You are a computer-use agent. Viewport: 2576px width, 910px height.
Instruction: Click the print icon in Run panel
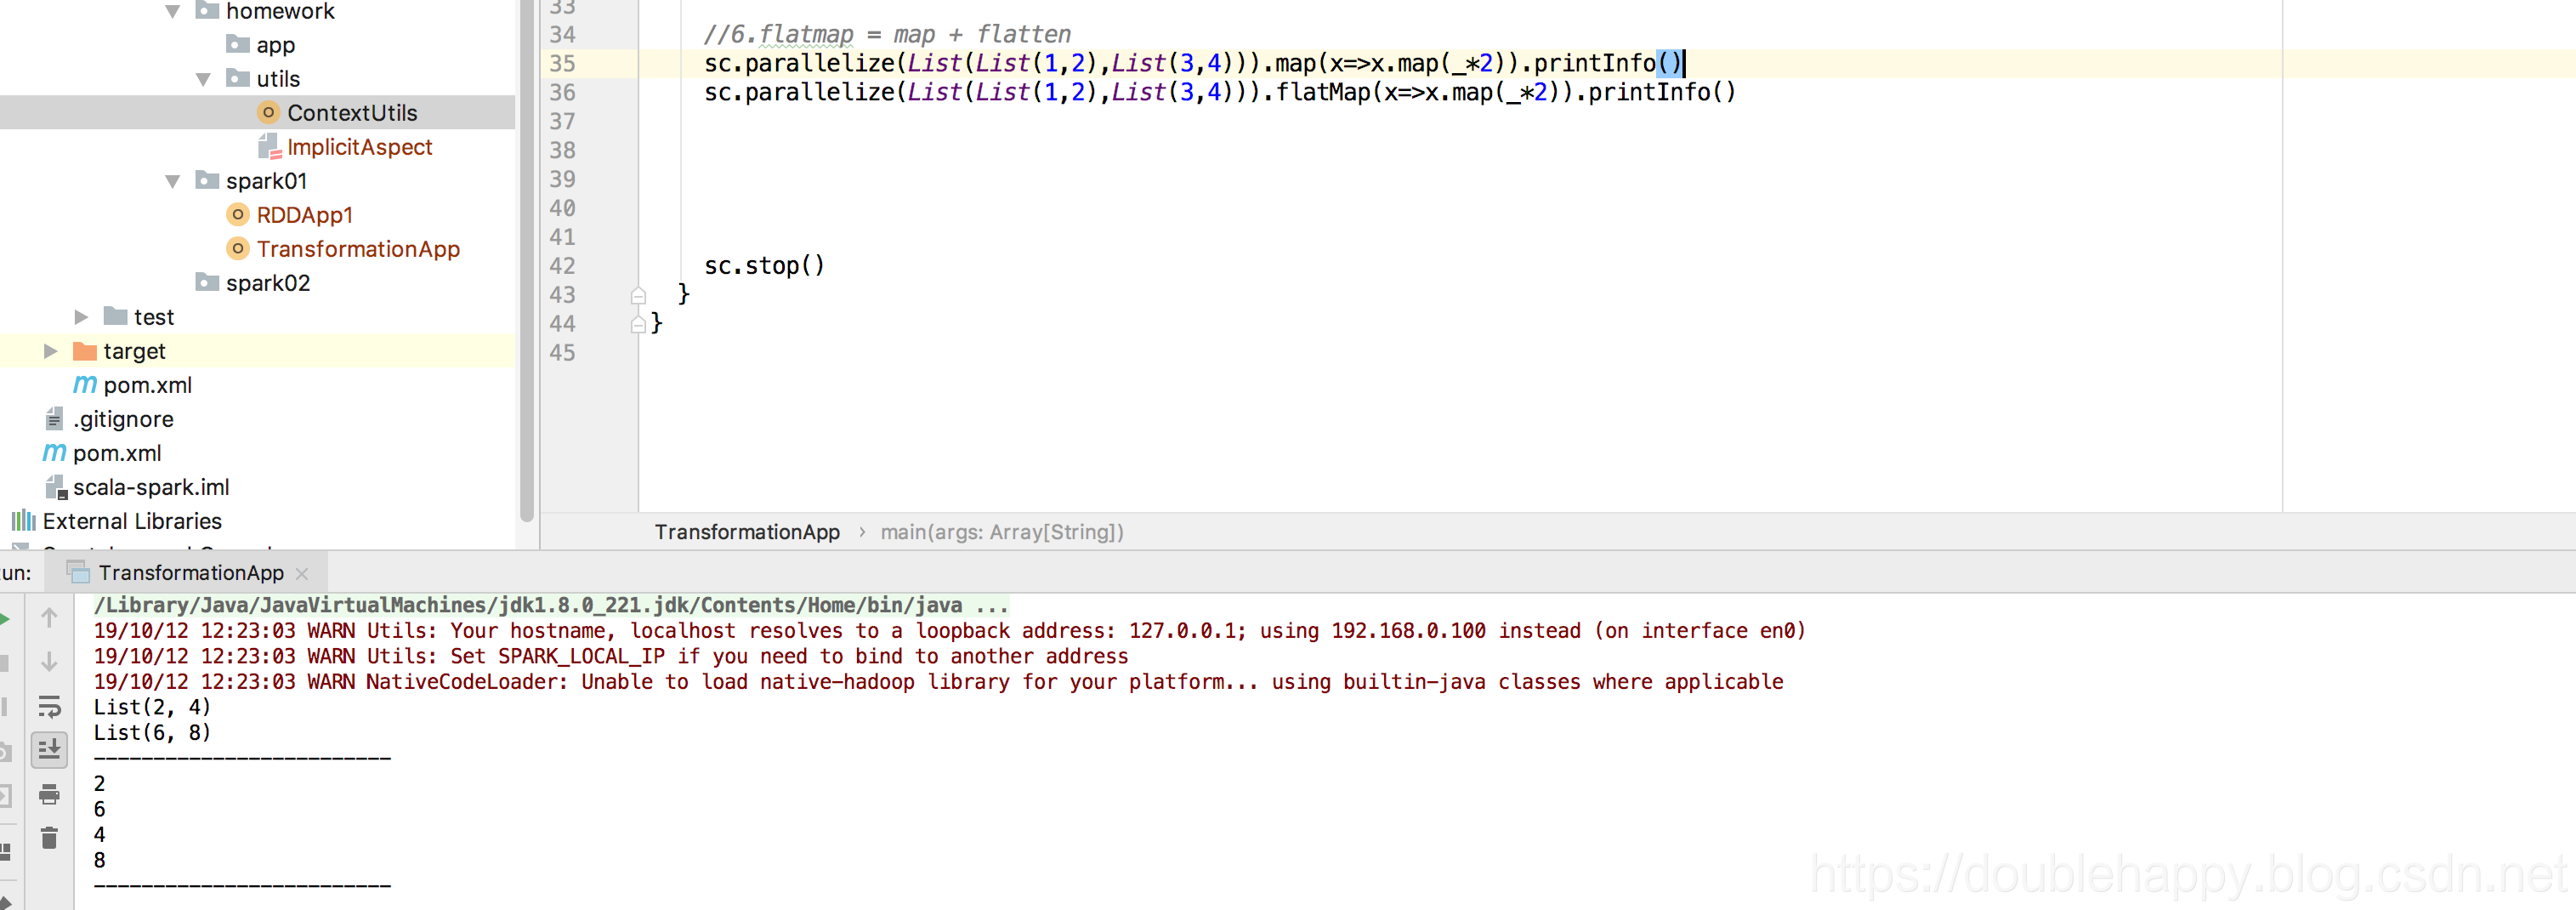pos(49,795)
